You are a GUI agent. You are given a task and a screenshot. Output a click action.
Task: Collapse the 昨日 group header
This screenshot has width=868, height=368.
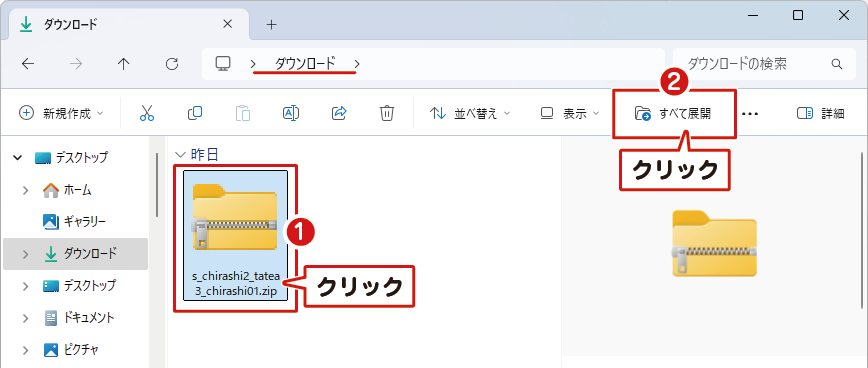click(179, 154)
